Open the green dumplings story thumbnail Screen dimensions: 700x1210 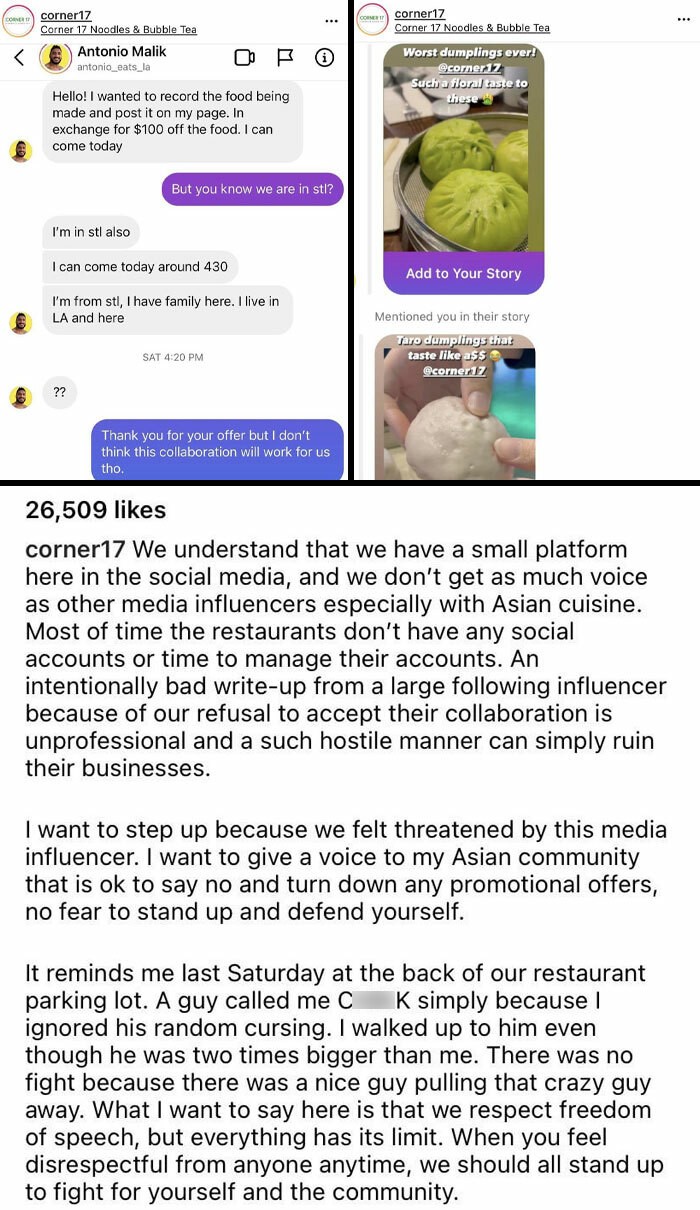pos(463,150)
